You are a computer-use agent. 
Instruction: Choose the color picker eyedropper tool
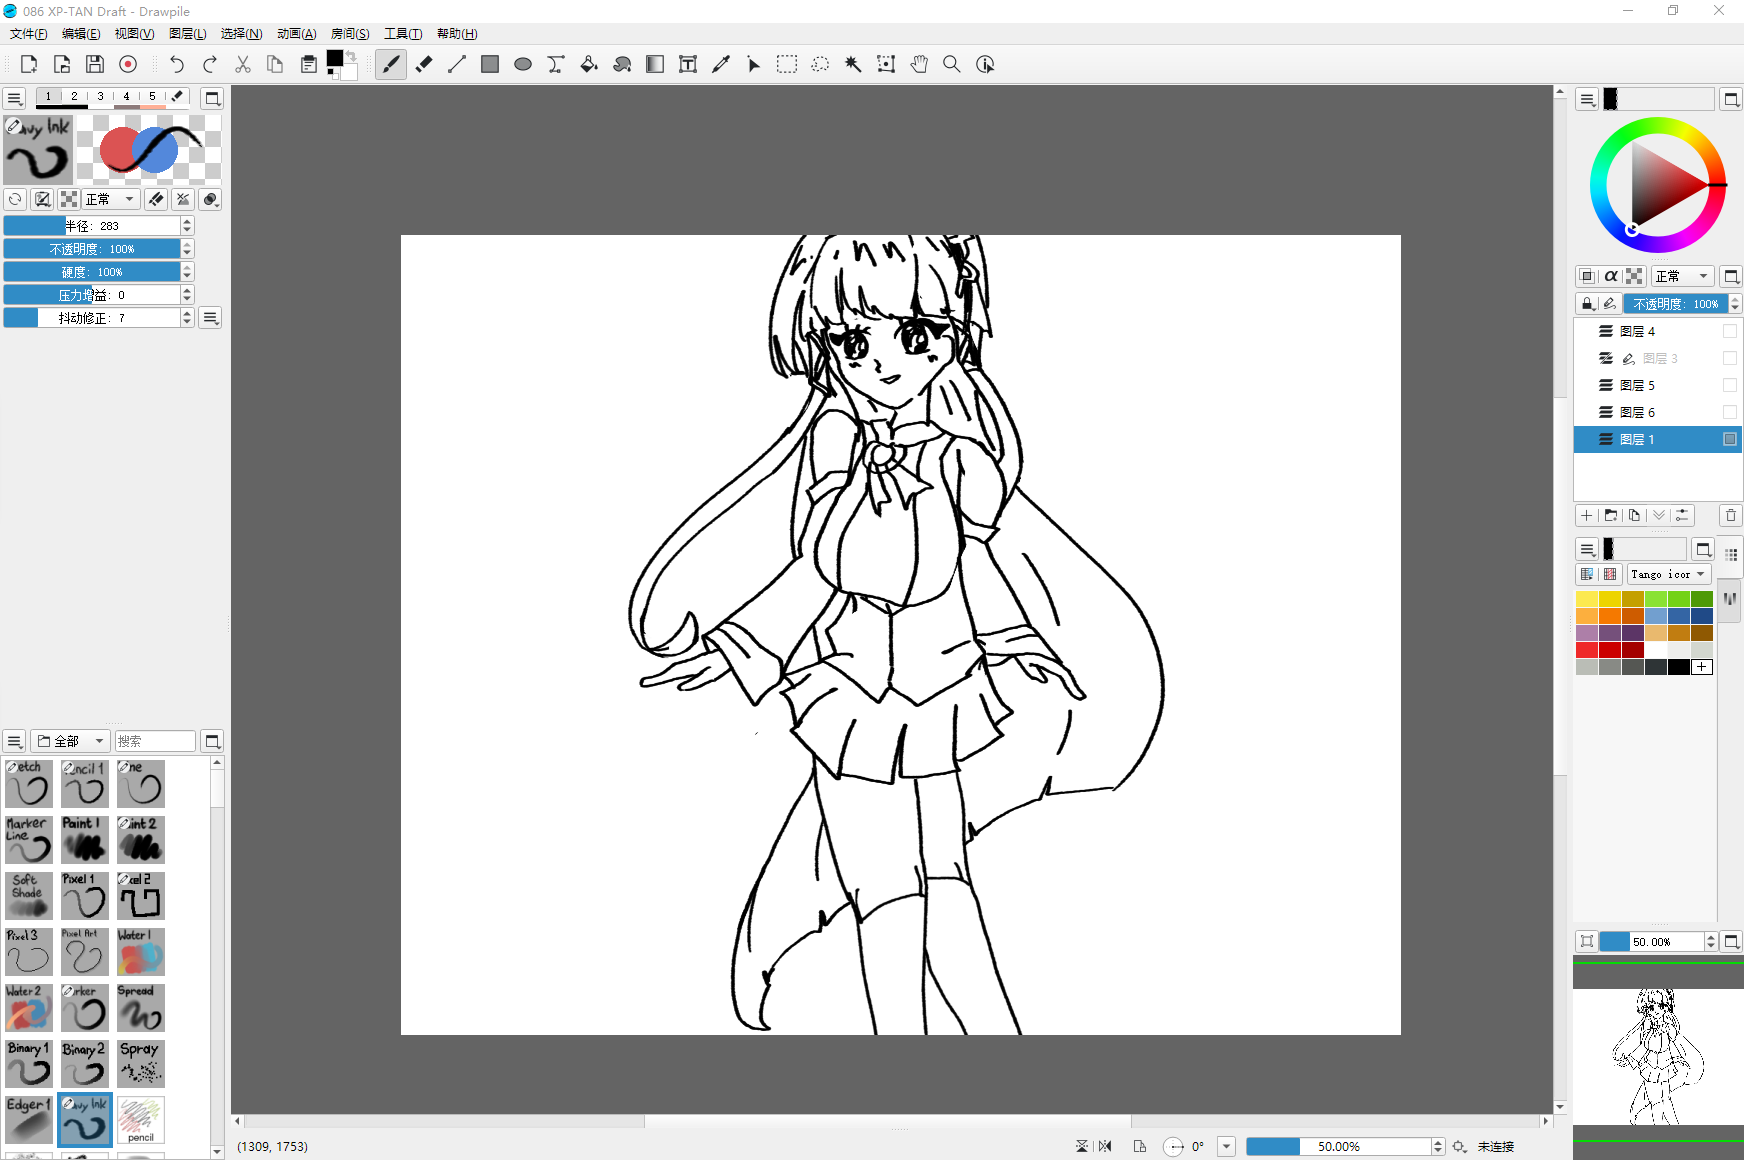click(720, 64)
